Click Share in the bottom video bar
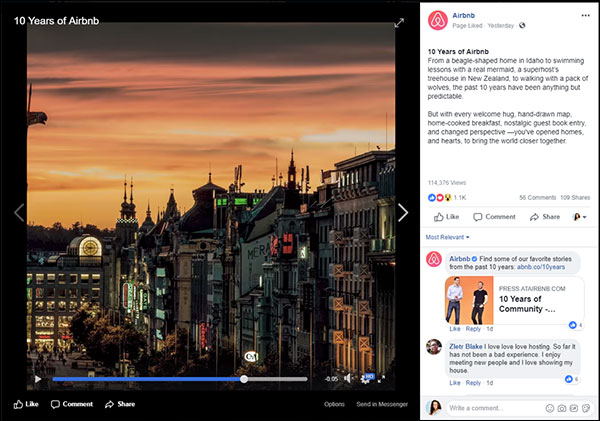600x421 pixels. [x=120, y=404]
